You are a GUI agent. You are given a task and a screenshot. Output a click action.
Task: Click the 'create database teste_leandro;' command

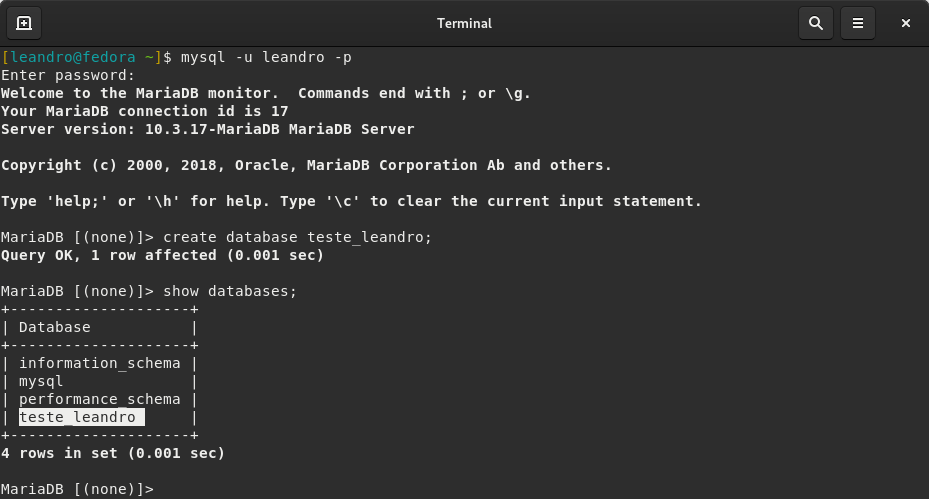click(x=297, y=237)
